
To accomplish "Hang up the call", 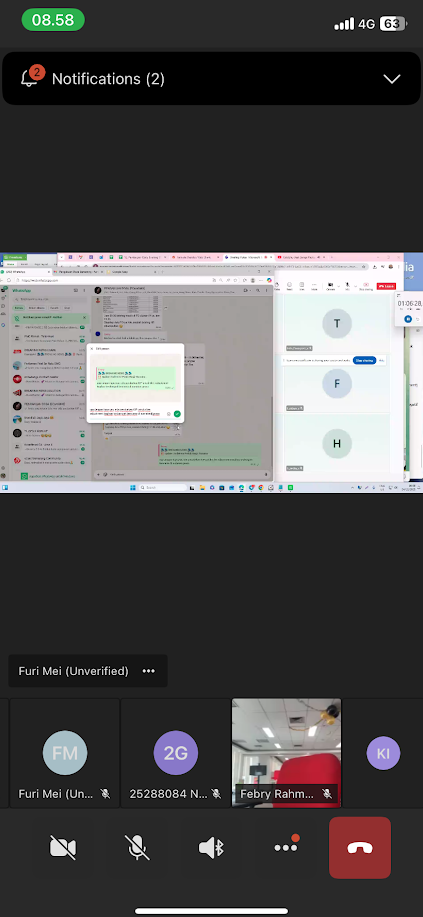I will (x=360, y=847).
